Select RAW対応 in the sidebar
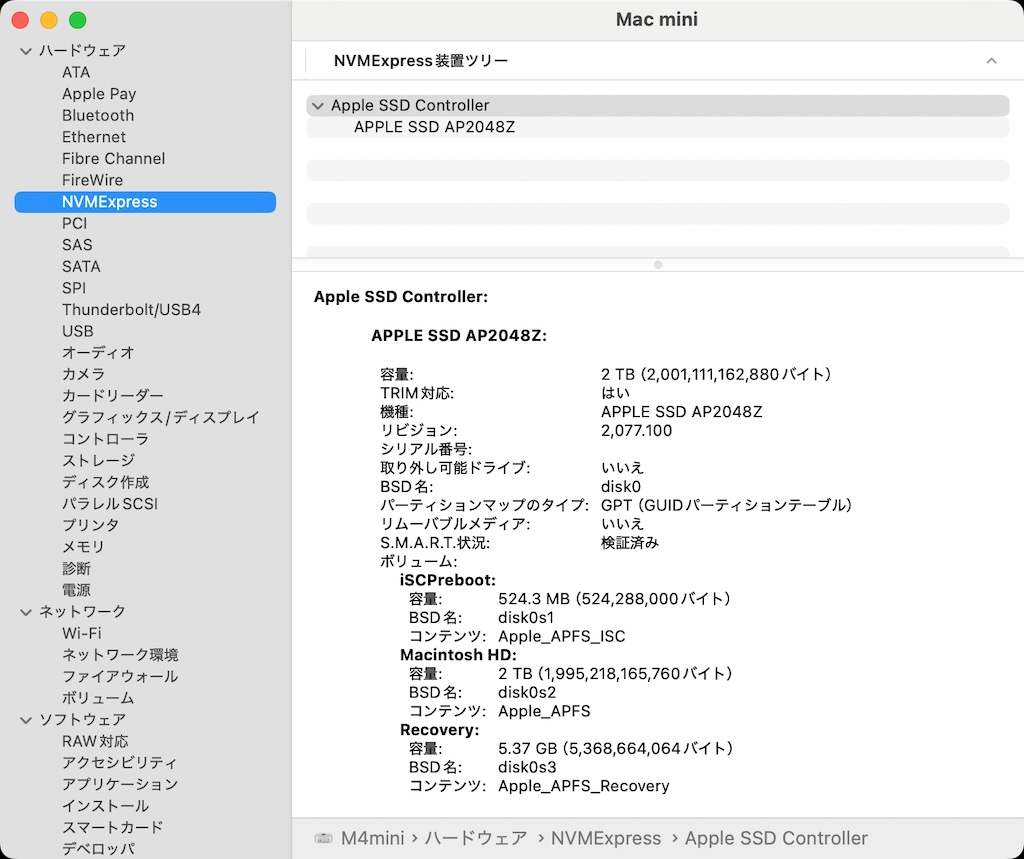 pyautogui.click(x=95, y=741)
